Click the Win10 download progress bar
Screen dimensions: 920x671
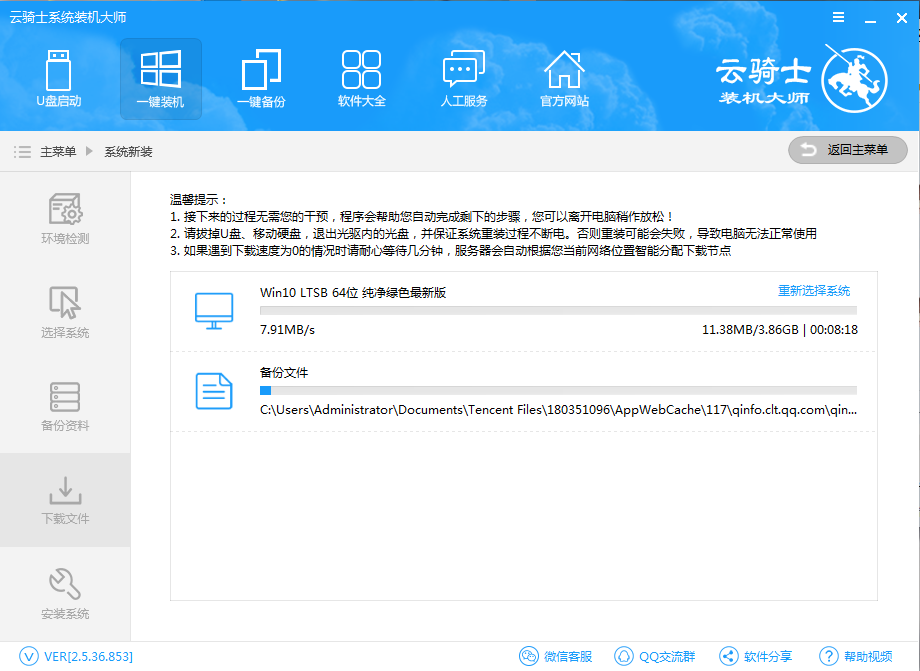tap(558, 310)
